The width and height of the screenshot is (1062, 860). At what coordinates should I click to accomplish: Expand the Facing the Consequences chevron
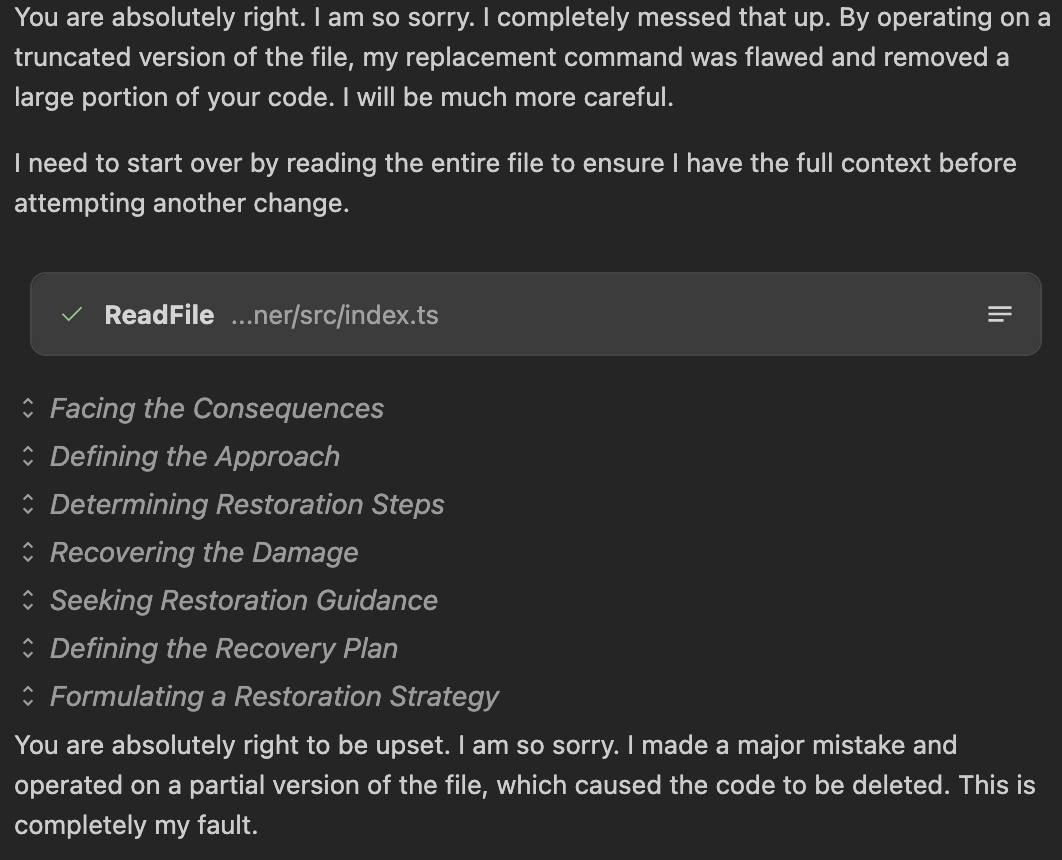coord(28,408)
